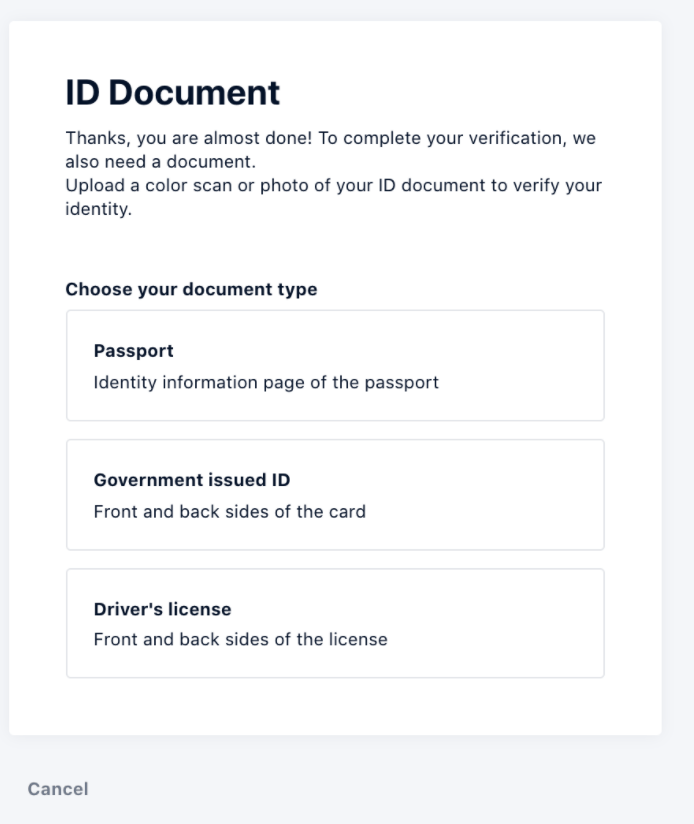Click the 'Thanks, you are almost done!' sentence
The width and height of the screenshot is (694, 824).
coord(189,138)
